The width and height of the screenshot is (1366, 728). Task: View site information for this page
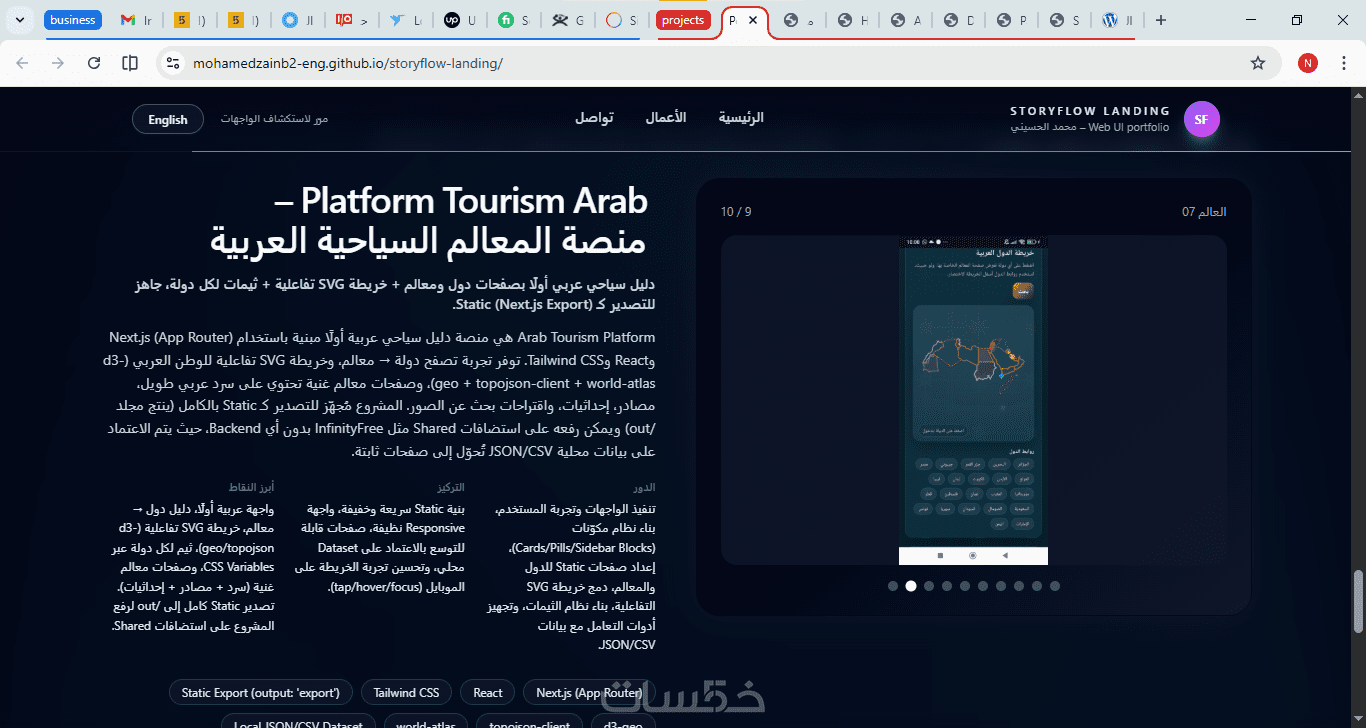click(x=173, y=63)
